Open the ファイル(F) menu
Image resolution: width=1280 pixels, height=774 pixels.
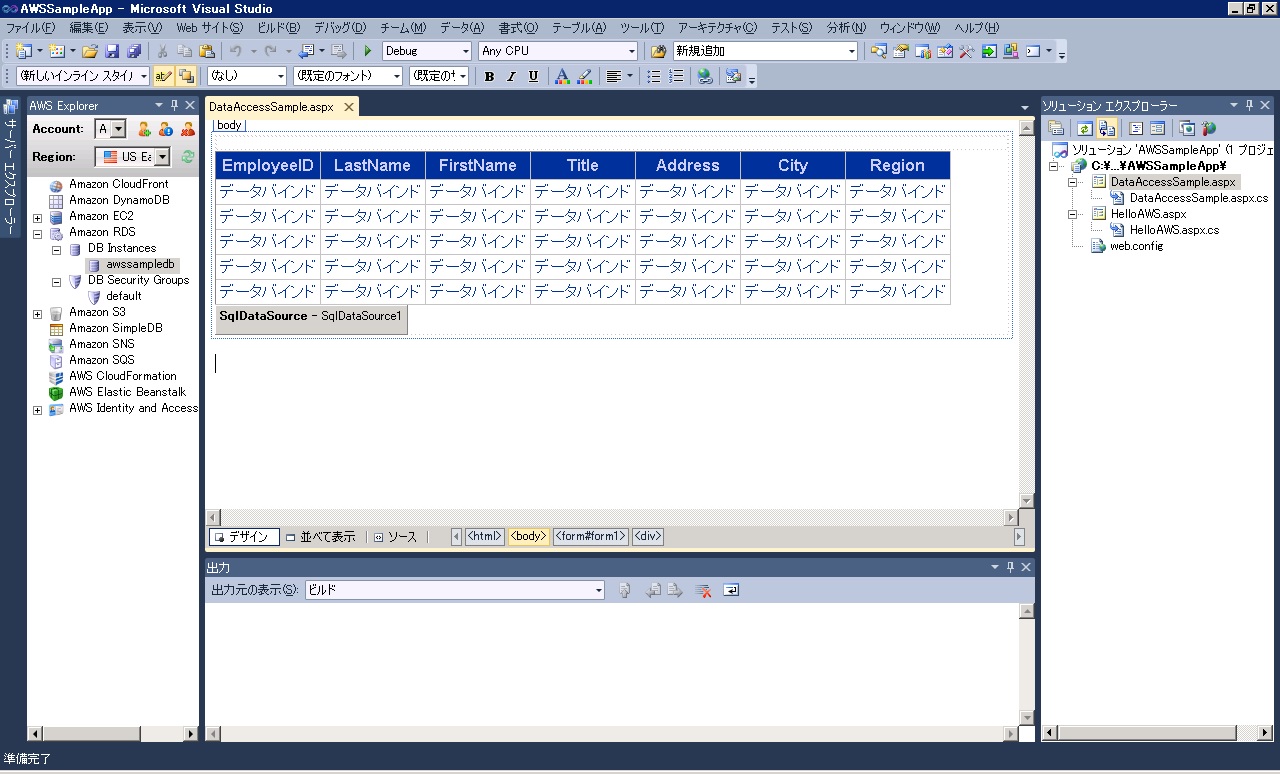(30, 28)
